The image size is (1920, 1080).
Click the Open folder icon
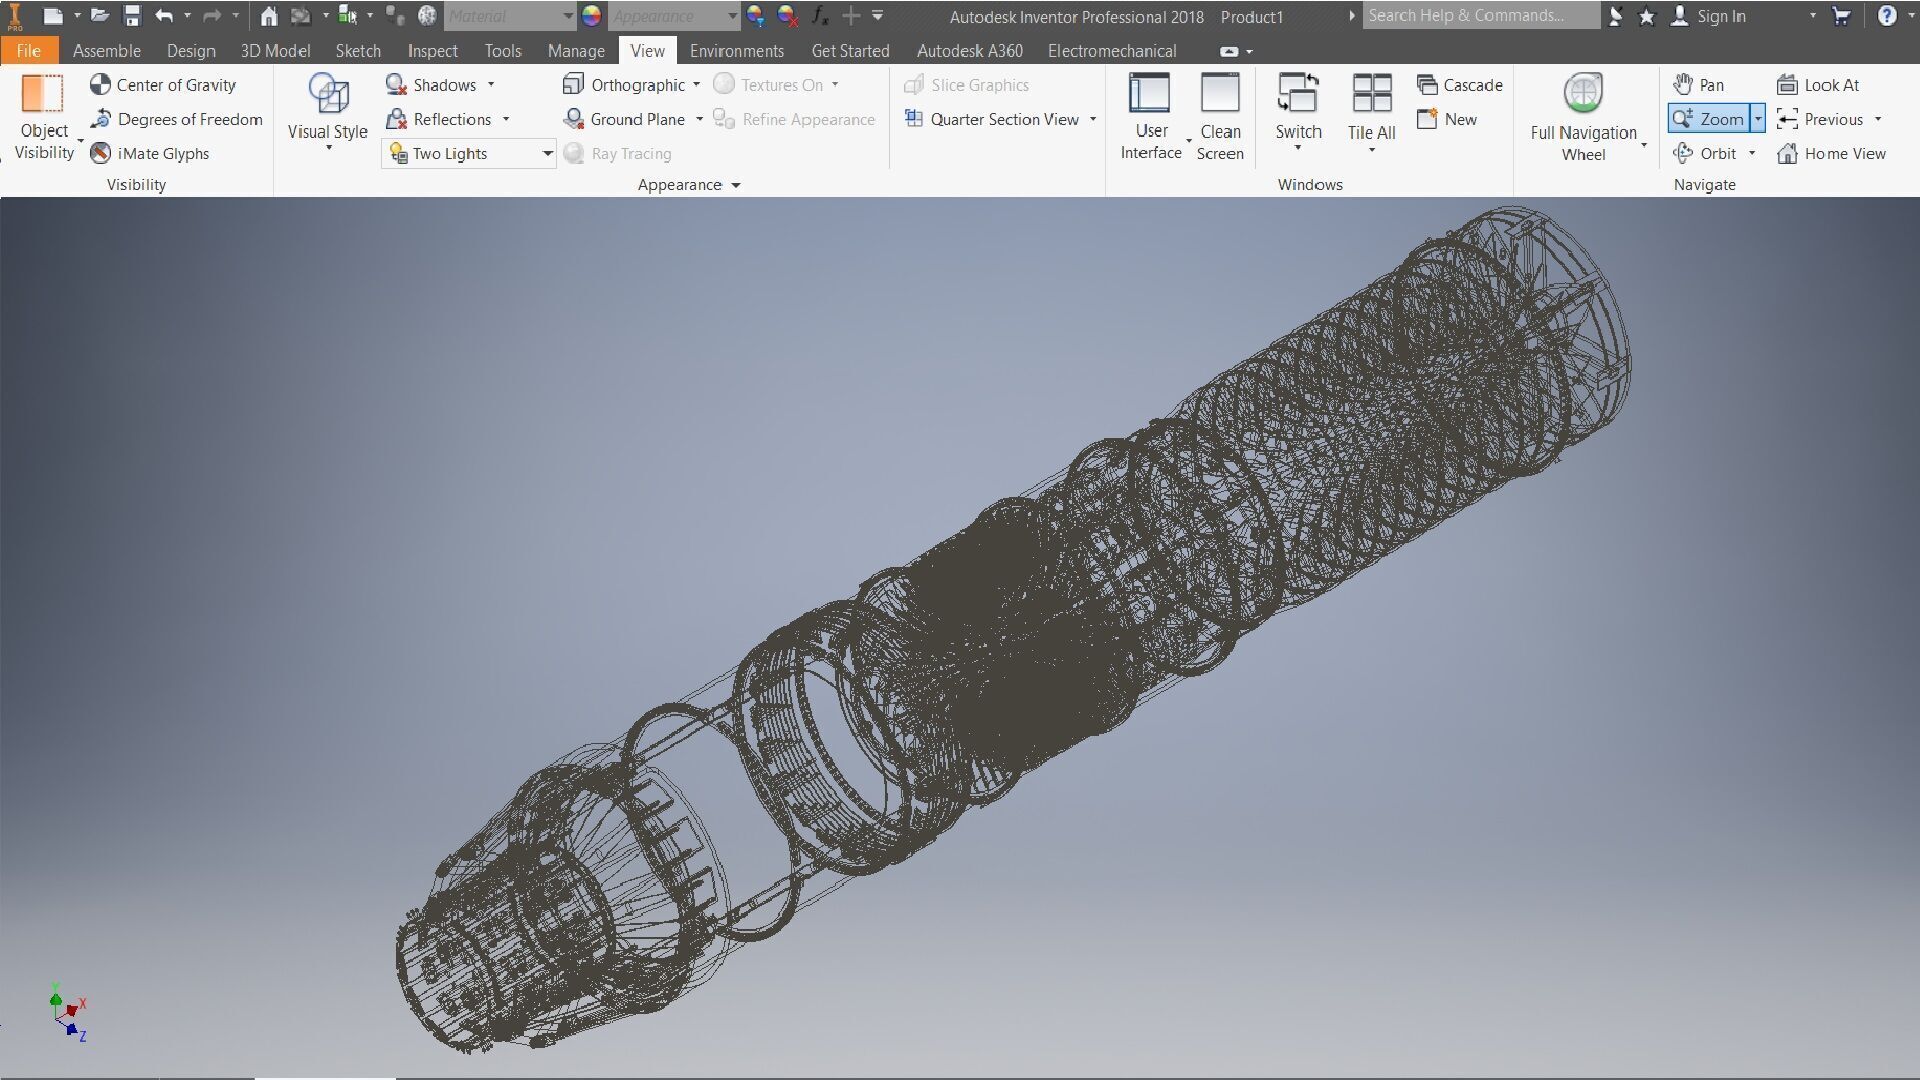pyautogui.click(x=100, y=16)
